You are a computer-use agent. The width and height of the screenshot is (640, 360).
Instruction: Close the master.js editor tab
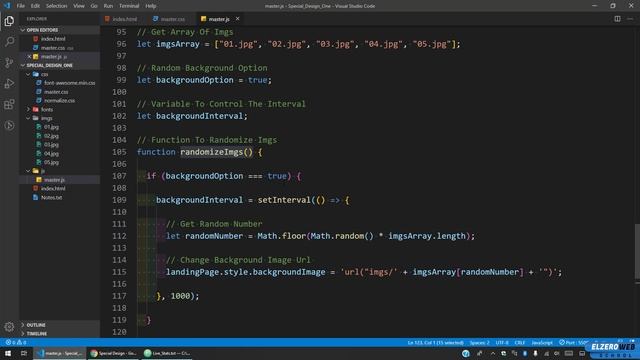[237, 19]
